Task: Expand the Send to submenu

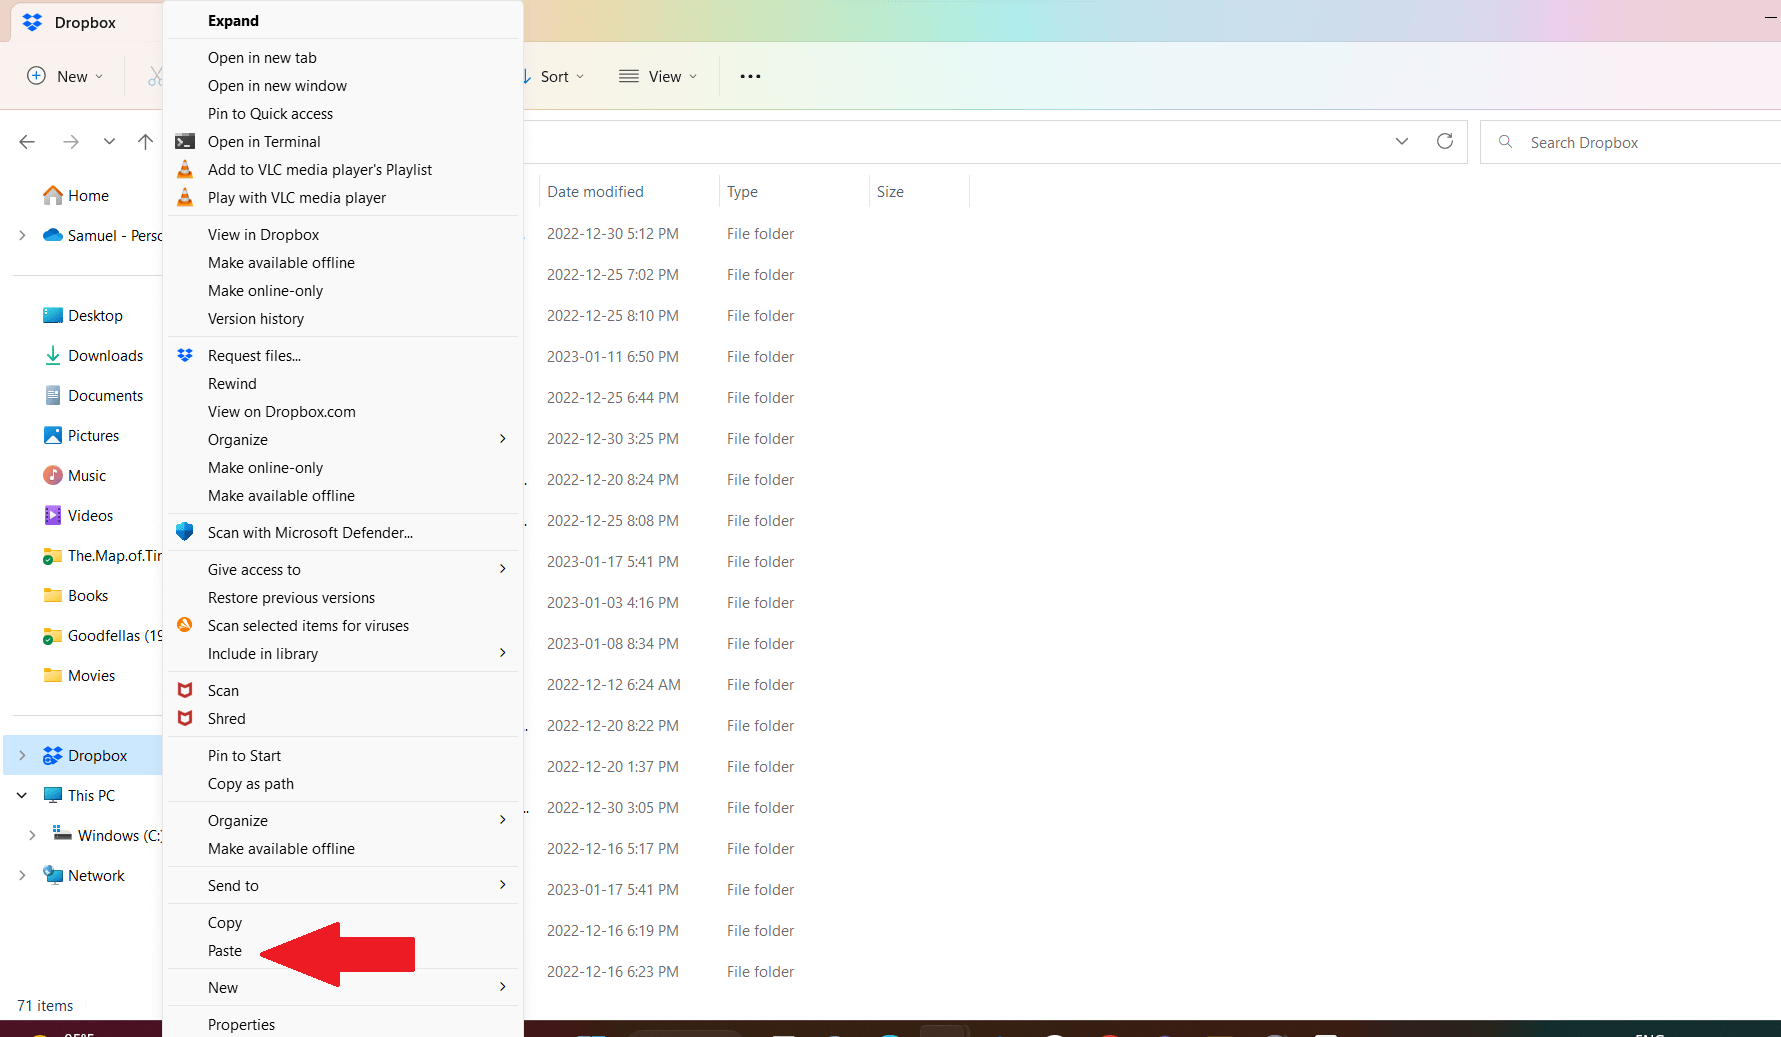Action: [233, 885]
